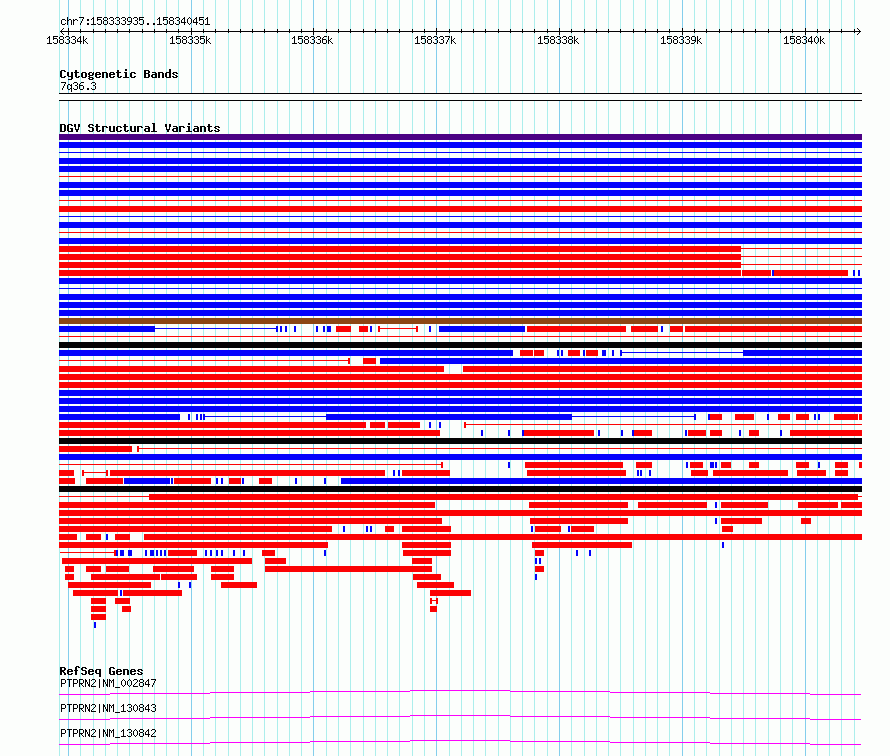Image resolution: width=890 pixels, height=756 pixels.
Task: Click the 158334k ruler tick label
Action: [67, 40]
